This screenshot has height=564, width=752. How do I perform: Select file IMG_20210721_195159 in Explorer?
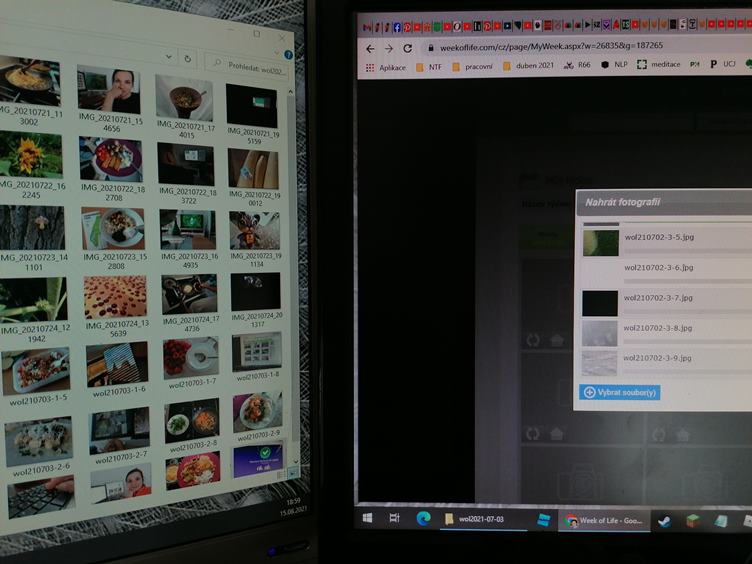[x=253, y=114]
